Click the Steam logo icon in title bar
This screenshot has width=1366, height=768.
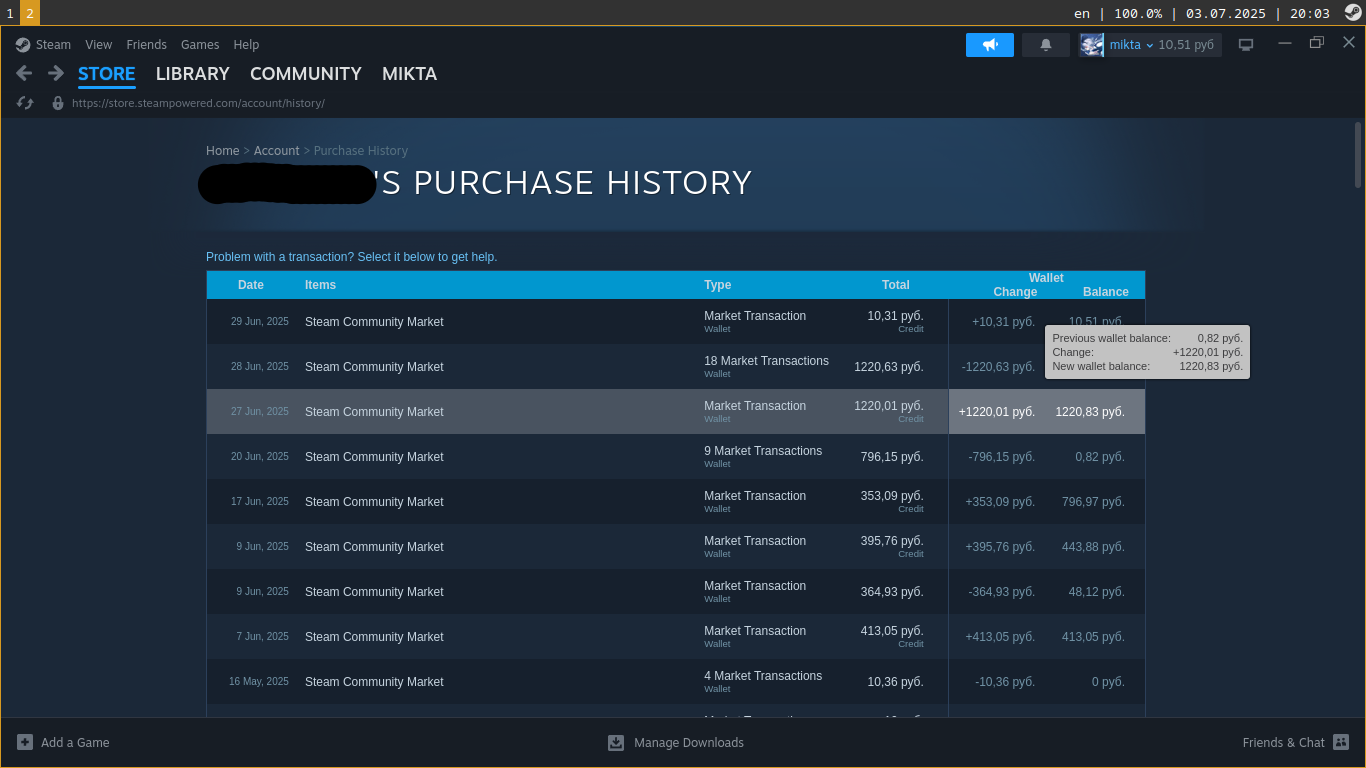23,44
